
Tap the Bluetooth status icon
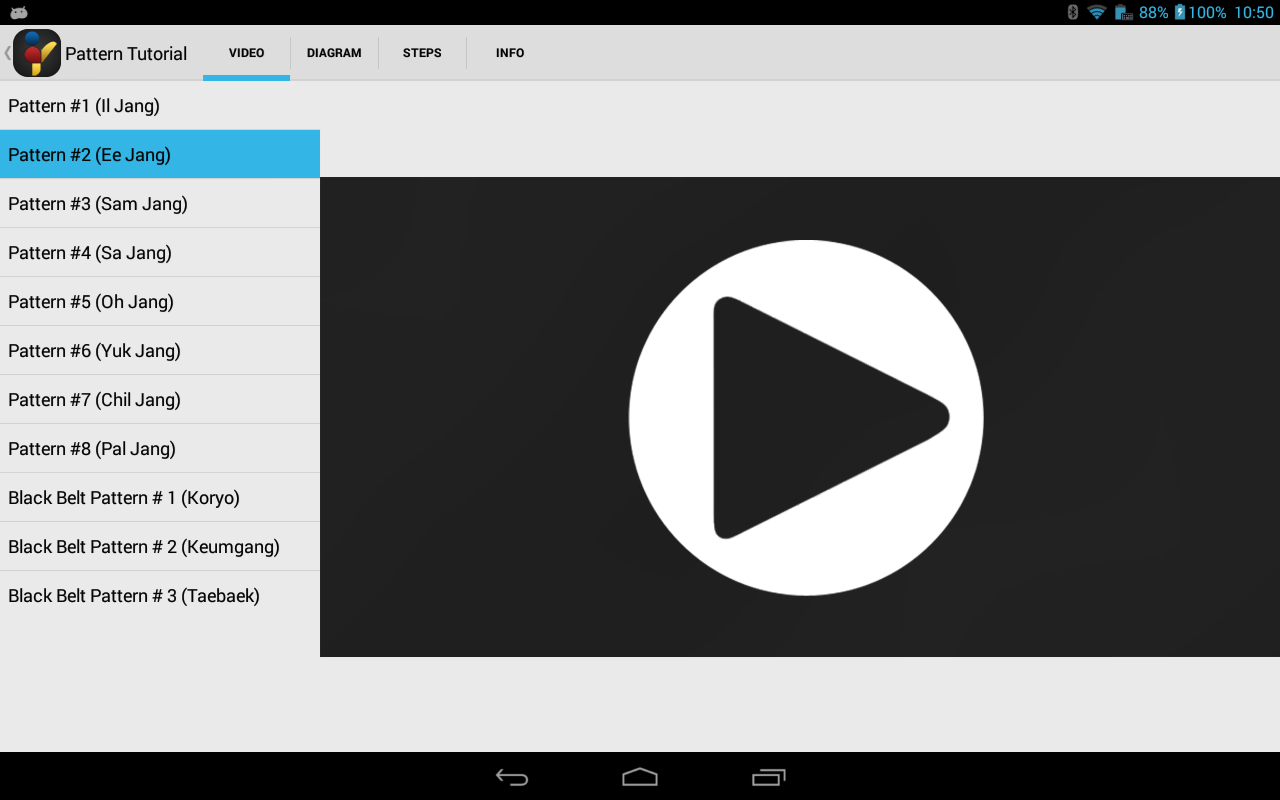[x=1073, y=12]
